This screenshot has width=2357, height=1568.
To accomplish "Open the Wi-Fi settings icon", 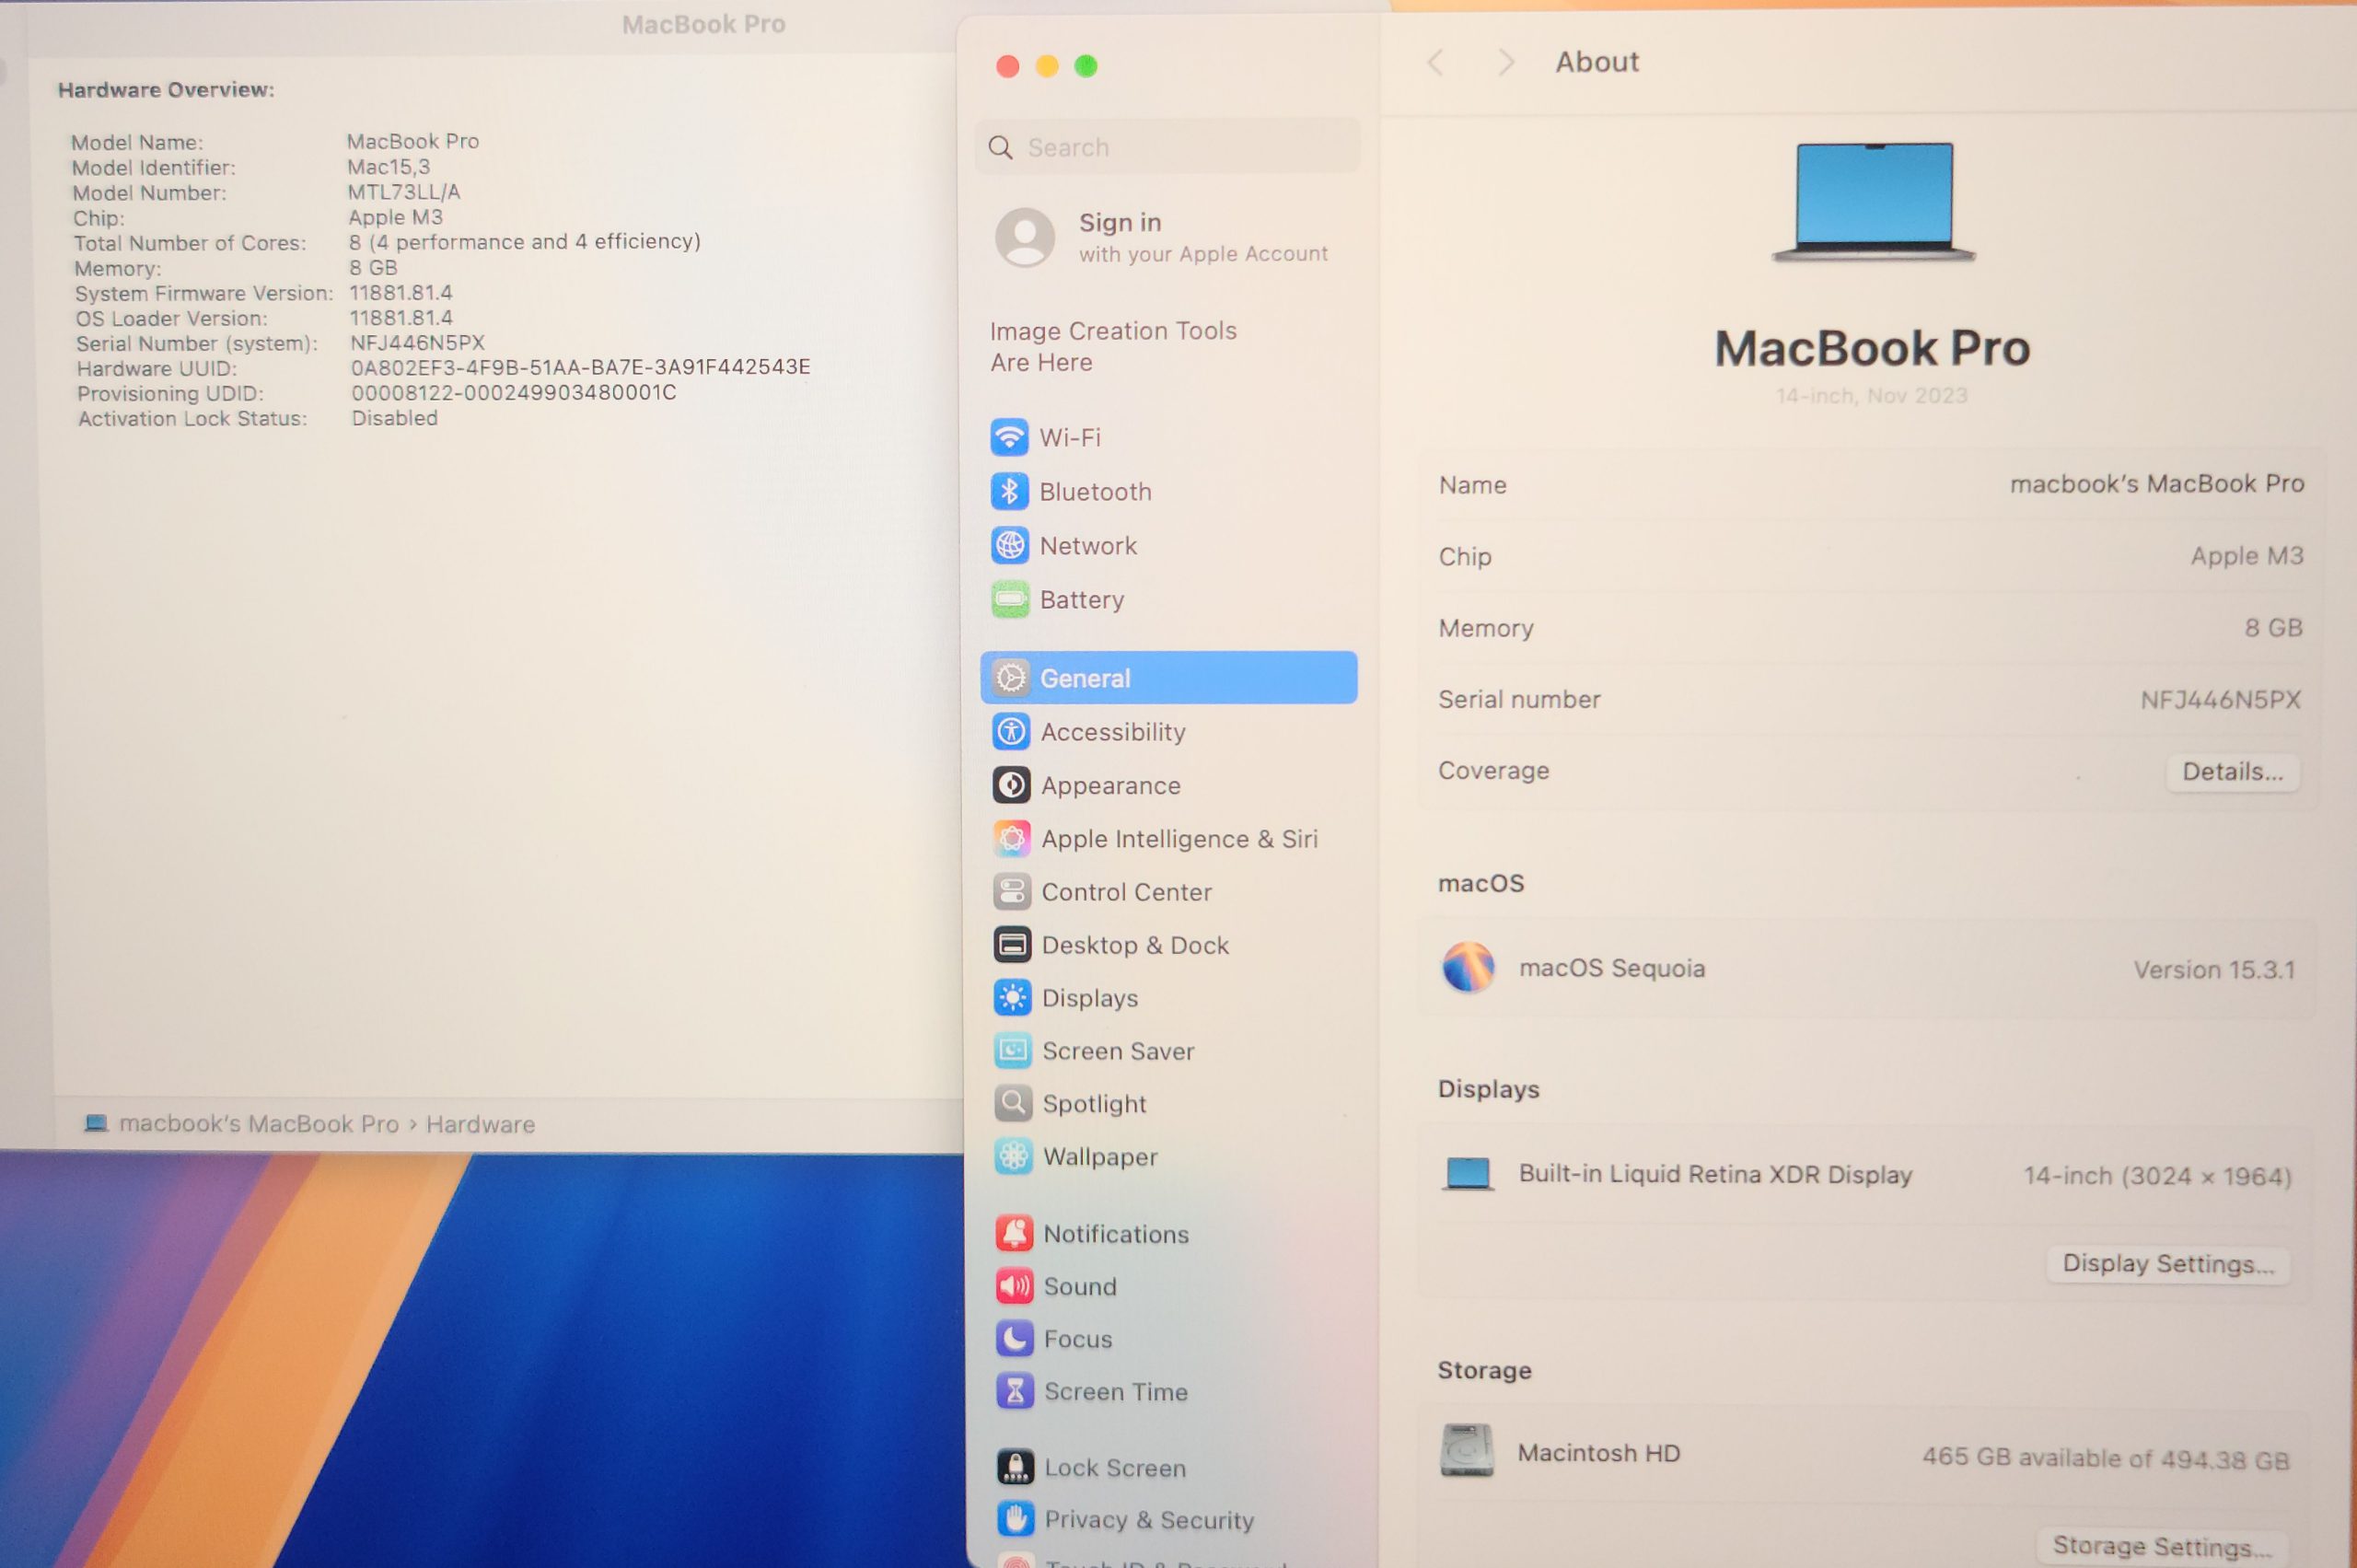I will (1009, 437).
